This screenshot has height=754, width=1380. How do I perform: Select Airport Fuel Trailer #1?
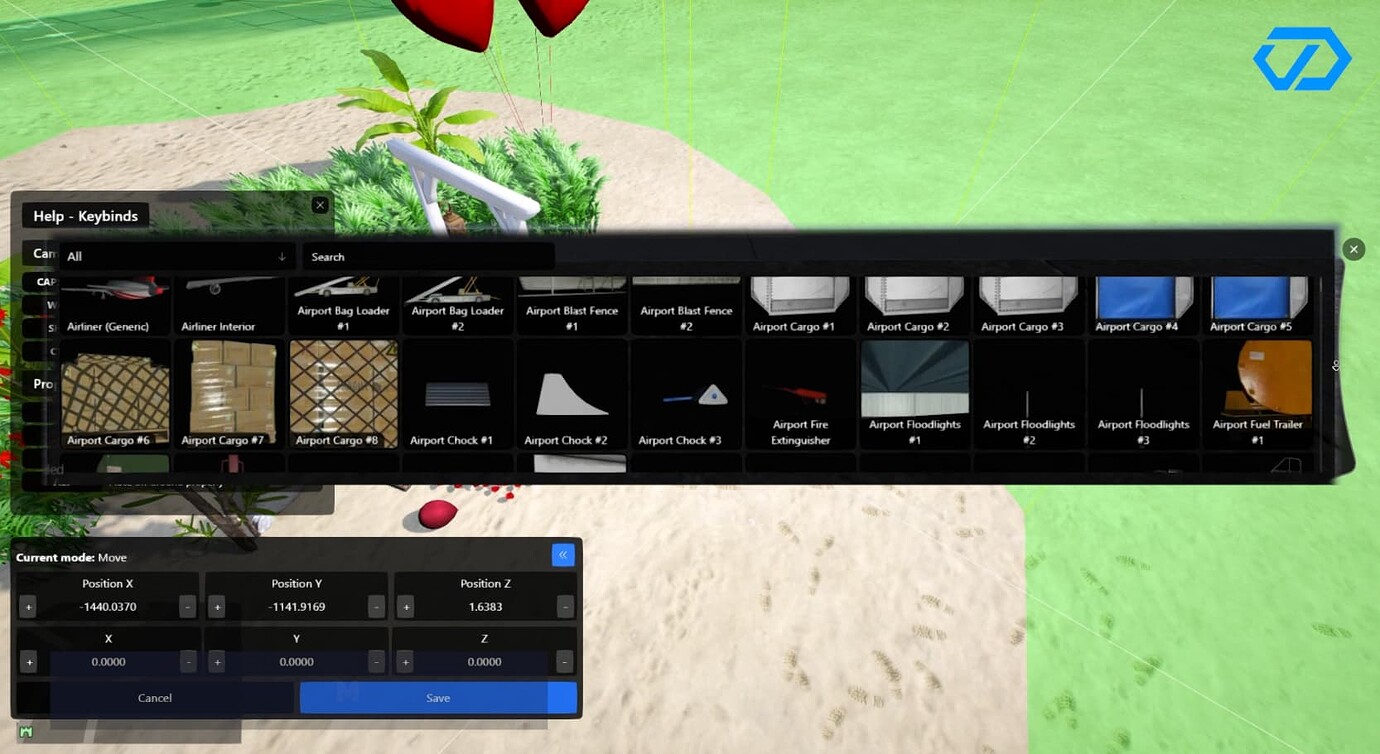click(1258, 392)
